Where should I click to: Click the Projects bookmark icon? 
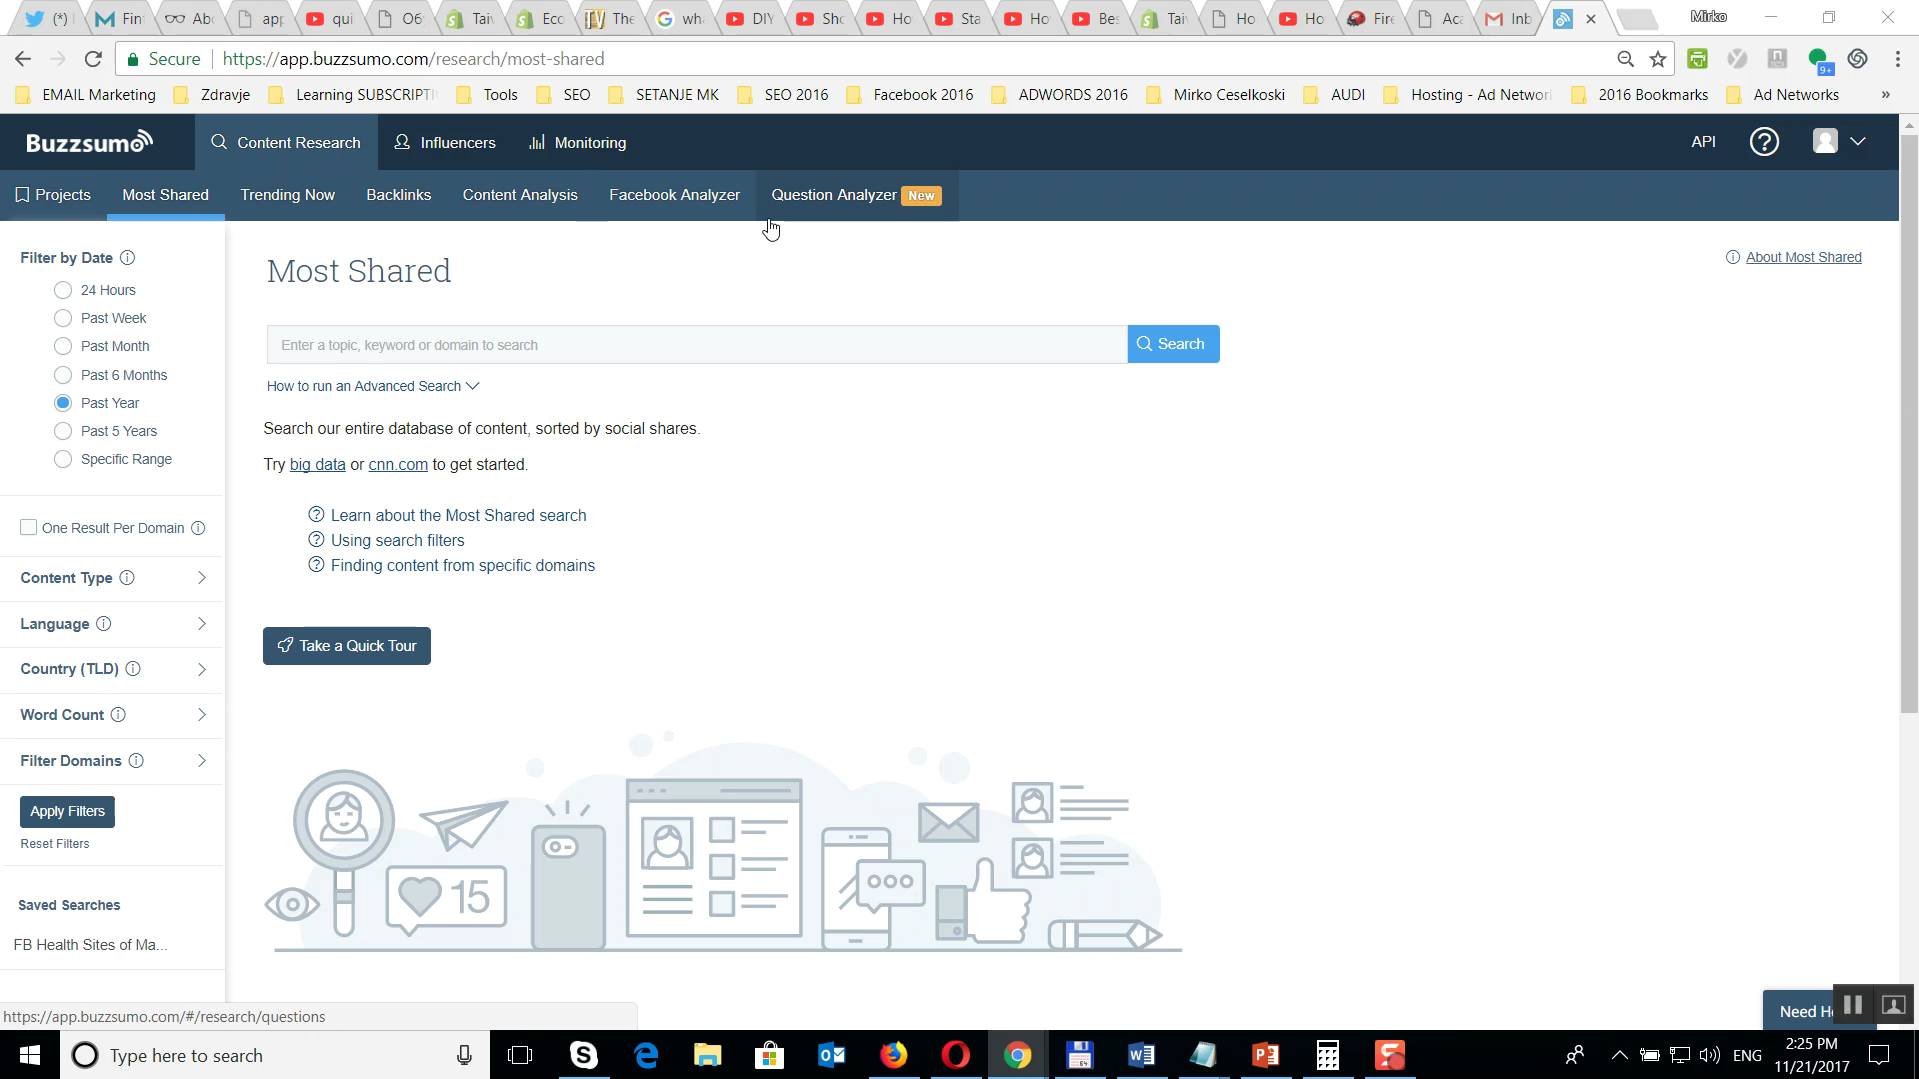(23, 194)
